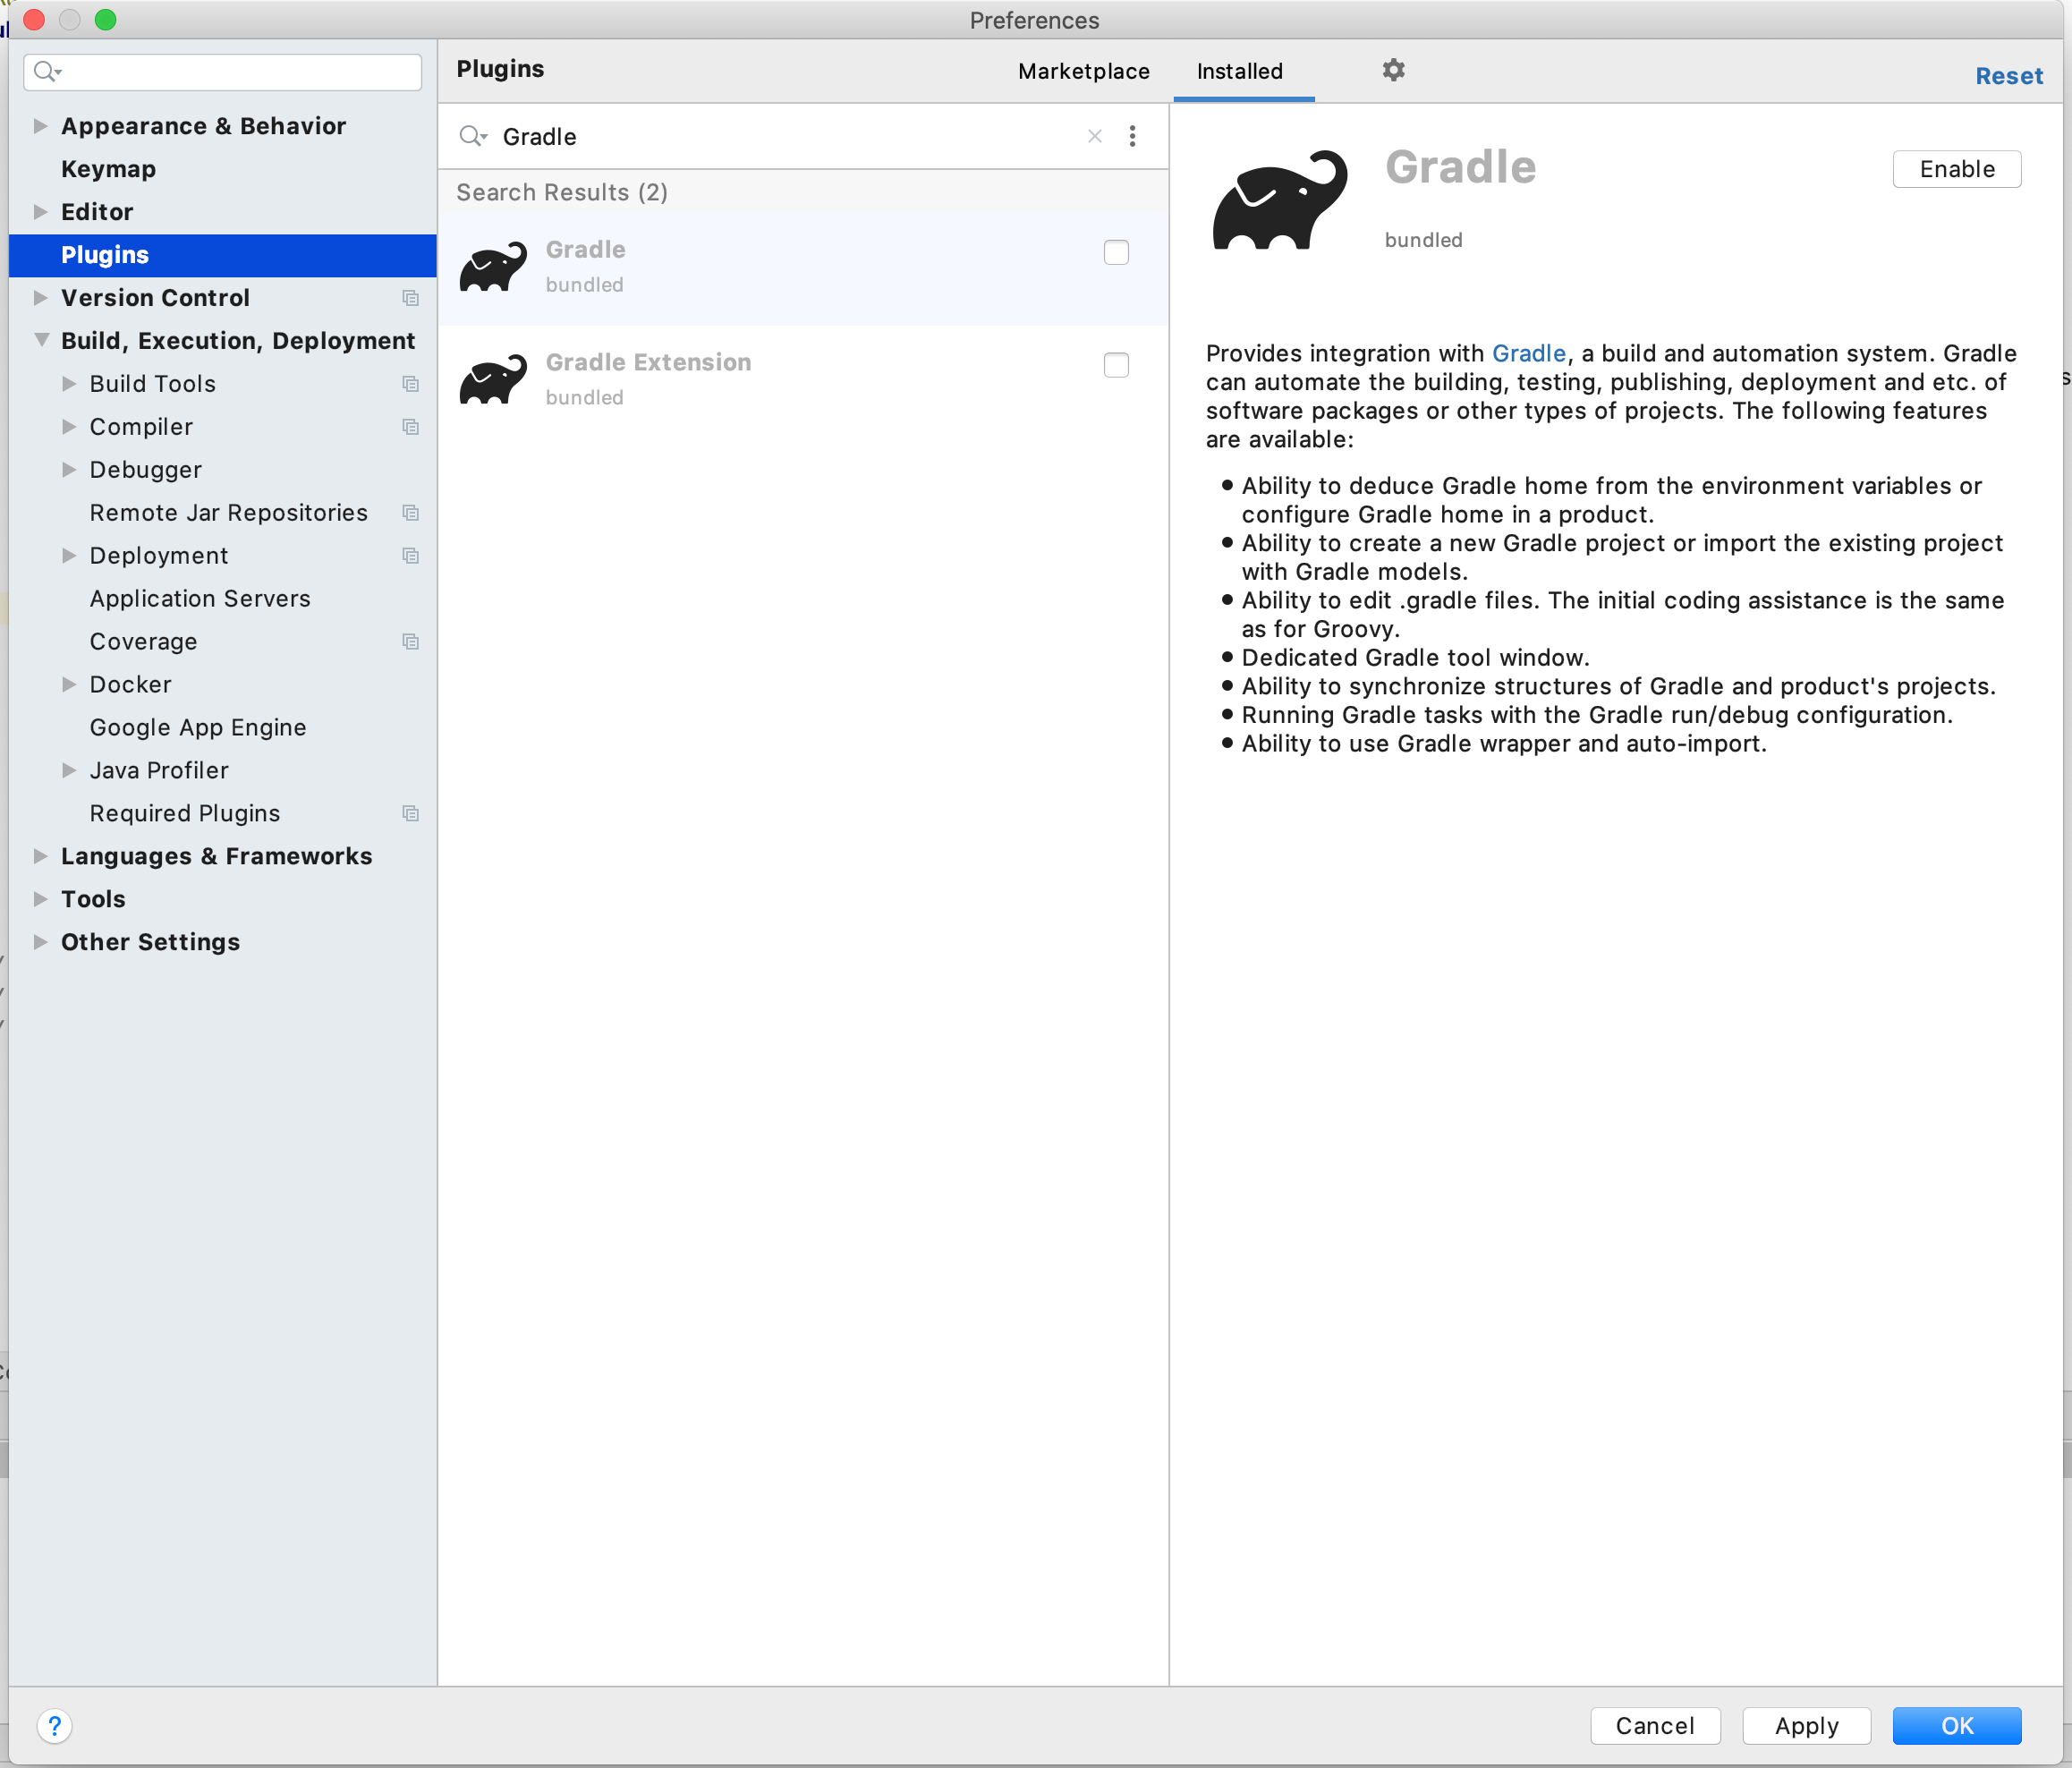The width and height of the screenshot is (2072, 1768).
Task: Click the project-level icon beside Version Control
Action: point(410,298)
